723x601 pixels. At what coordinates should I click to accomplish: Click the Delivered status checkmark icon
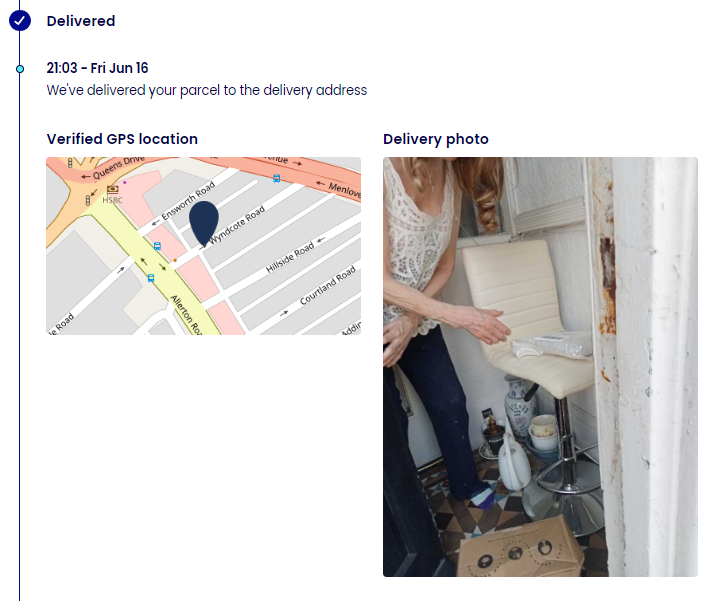(20, 20)
